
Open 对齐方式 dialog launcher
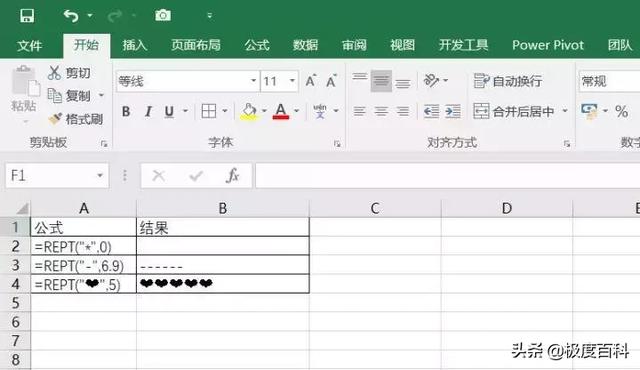pyautogui.click(x=567, y=144)
